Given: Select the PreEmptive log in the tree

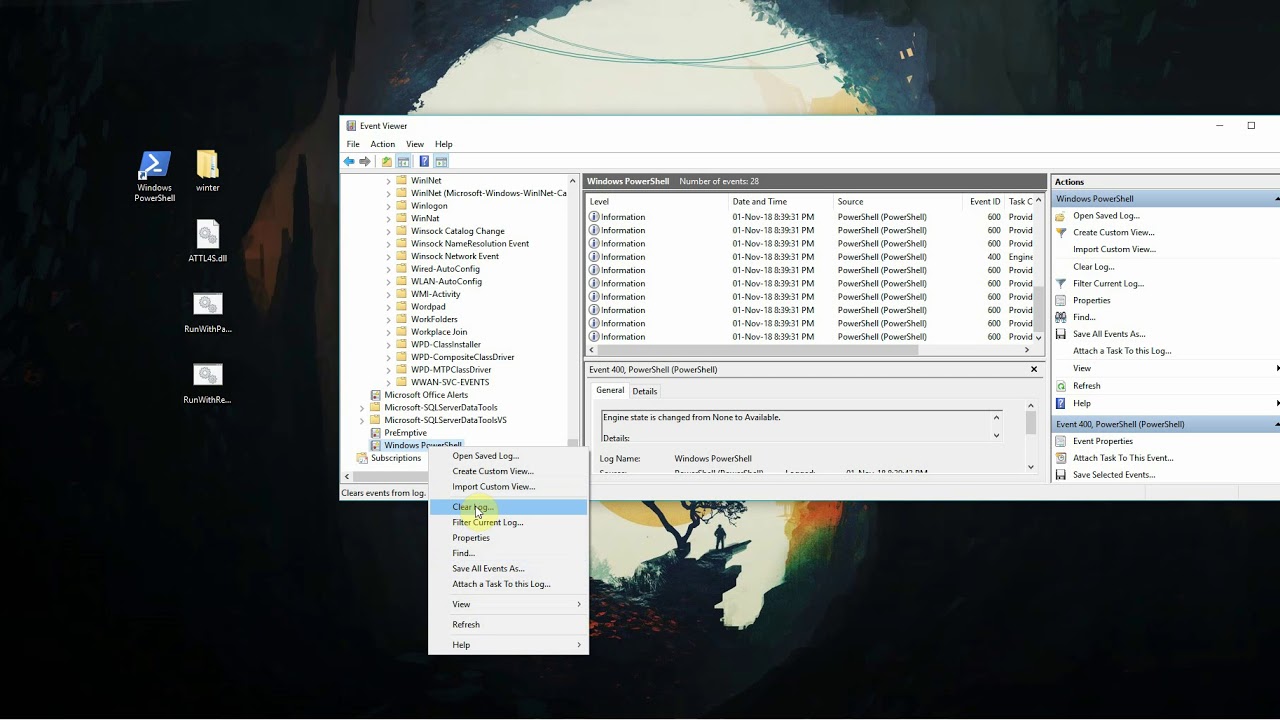Looking at the screenshot, I should tap(405, 433).
